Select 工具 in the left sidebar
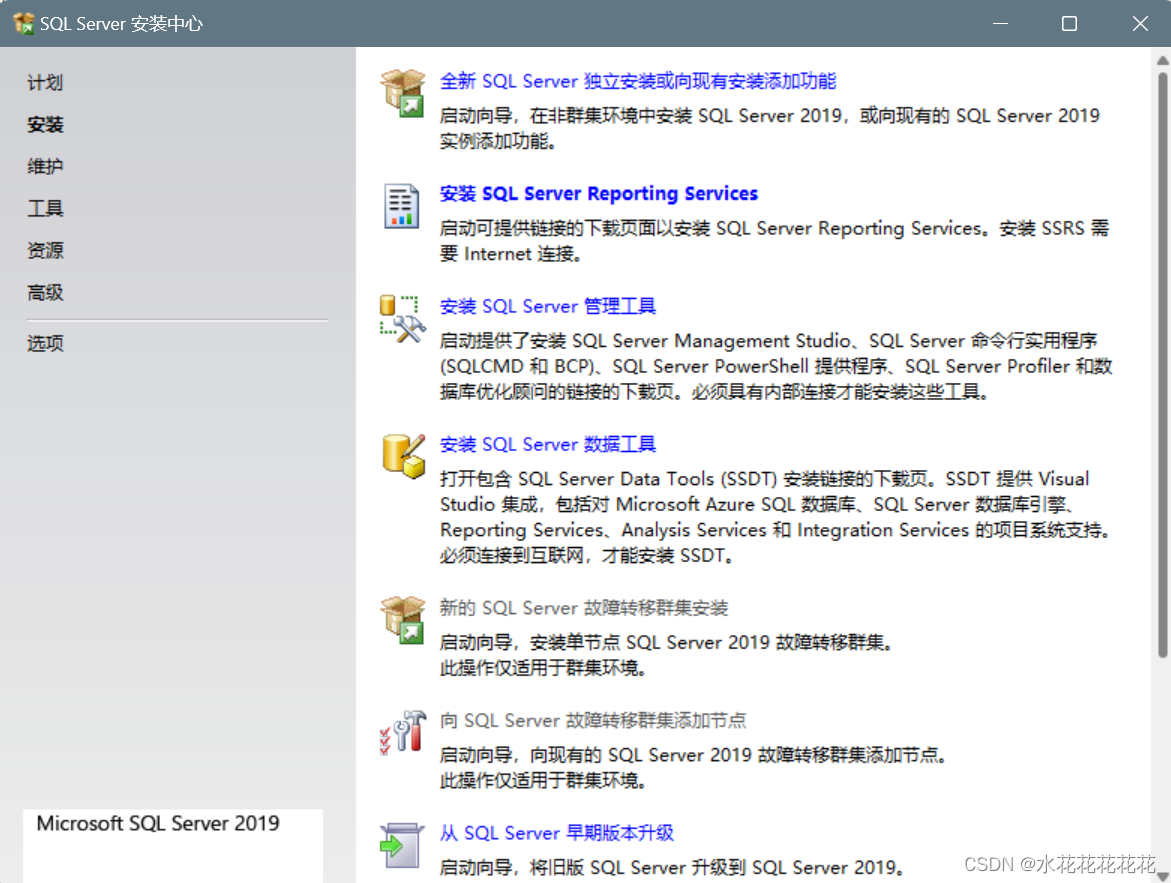Viewport: 1171px width, 883px height. point(45,208)
